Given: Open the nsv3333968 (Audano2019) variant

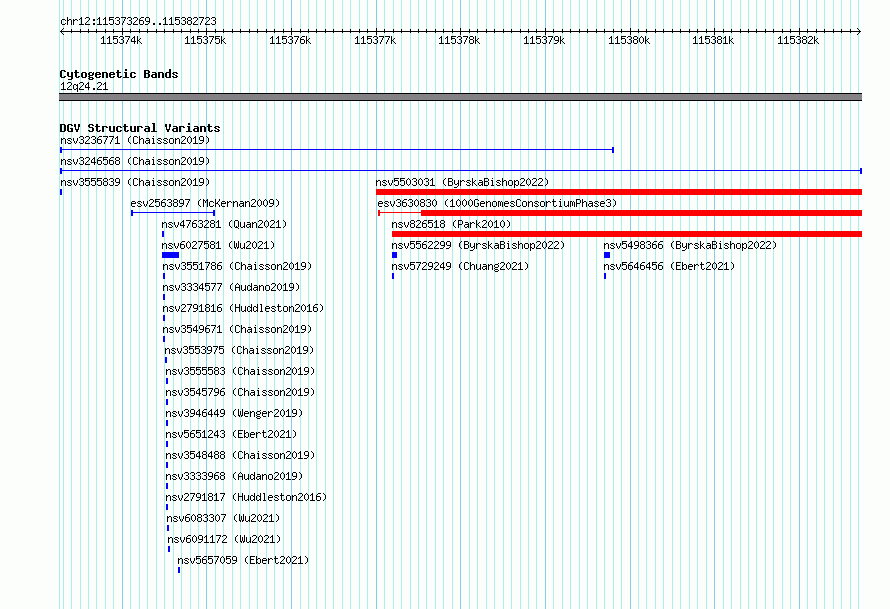Looking at the screenshot, I should pos(234,476).
